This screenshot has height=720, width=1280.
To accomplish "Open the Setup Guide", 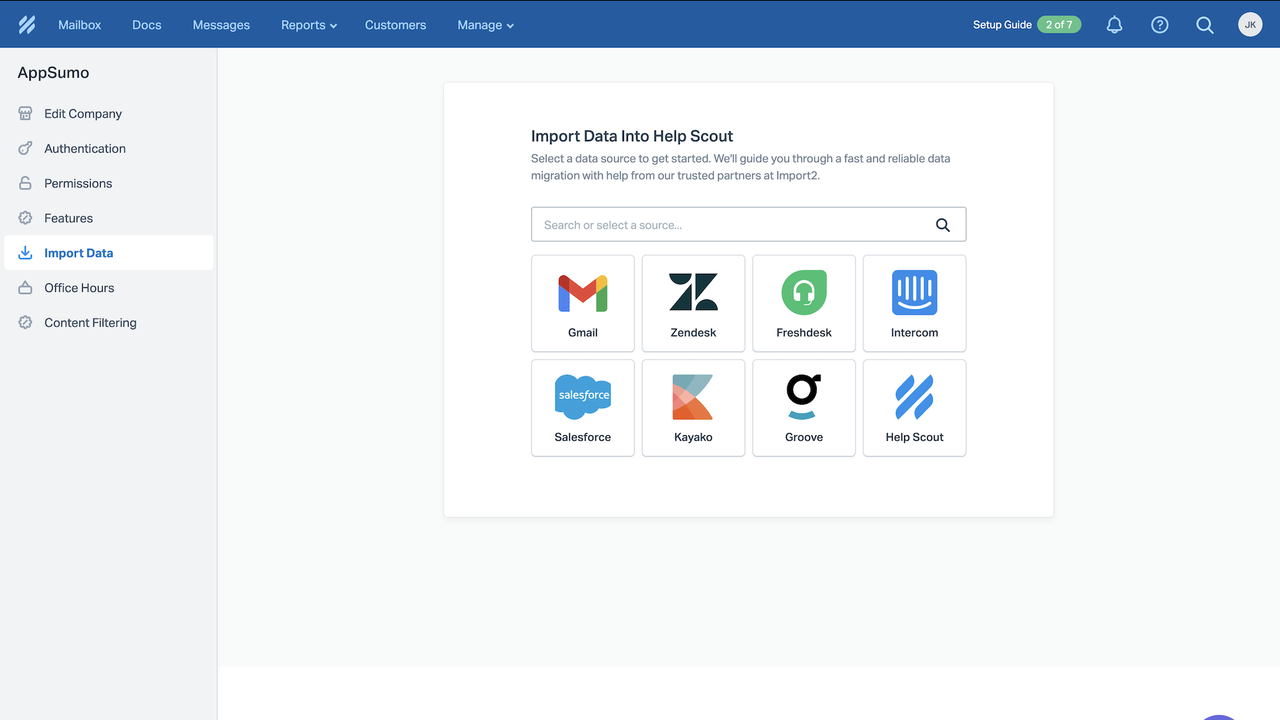I will [1002, 24].
